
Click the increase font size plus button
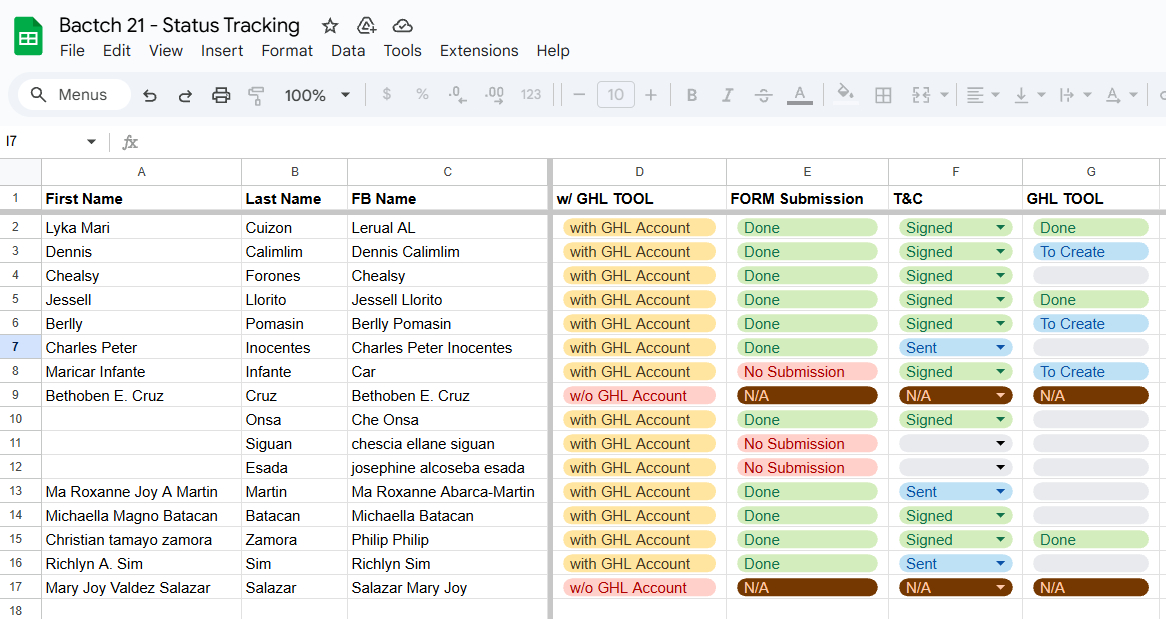pos(651,95)
